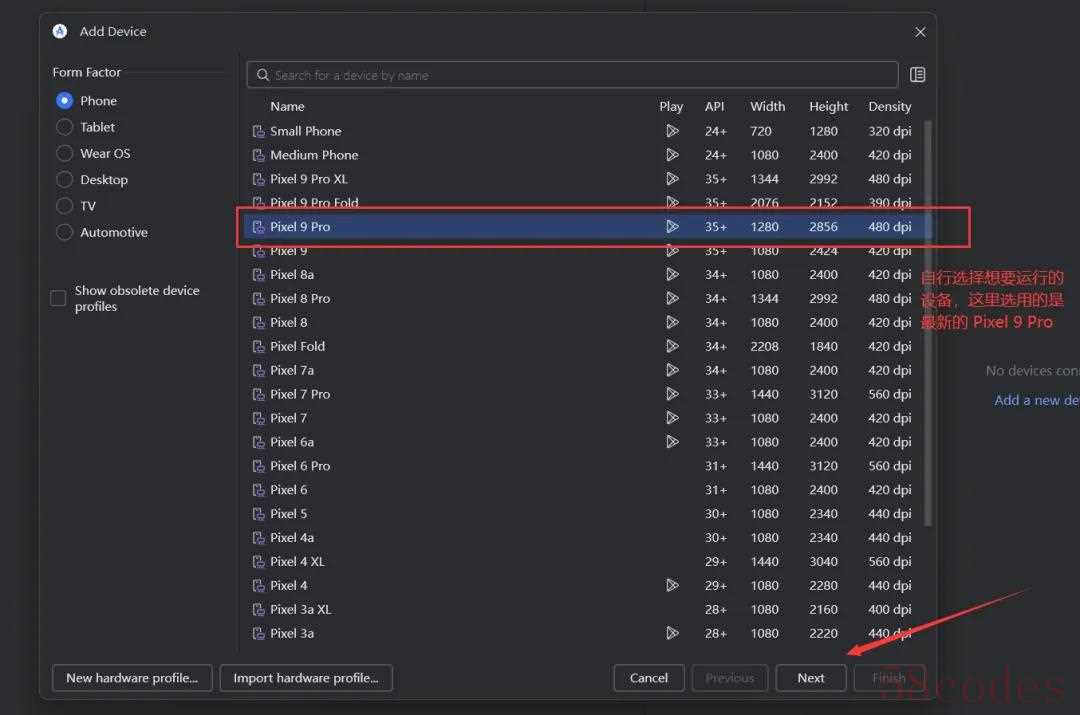Enable Show obsolete device profiles checkbox
The height and width of the screenshot is (715, 1080).
pos(58,298)
